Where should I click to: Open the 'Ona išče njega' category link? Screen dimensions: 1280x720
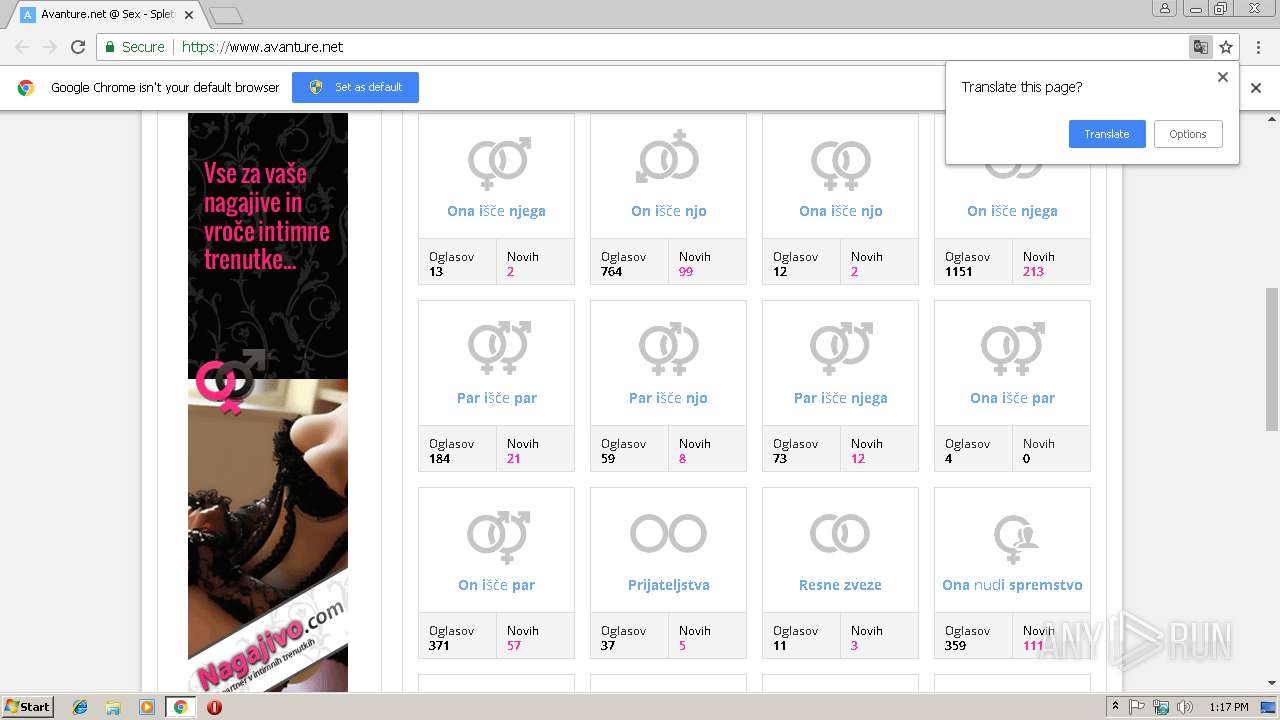496,211
